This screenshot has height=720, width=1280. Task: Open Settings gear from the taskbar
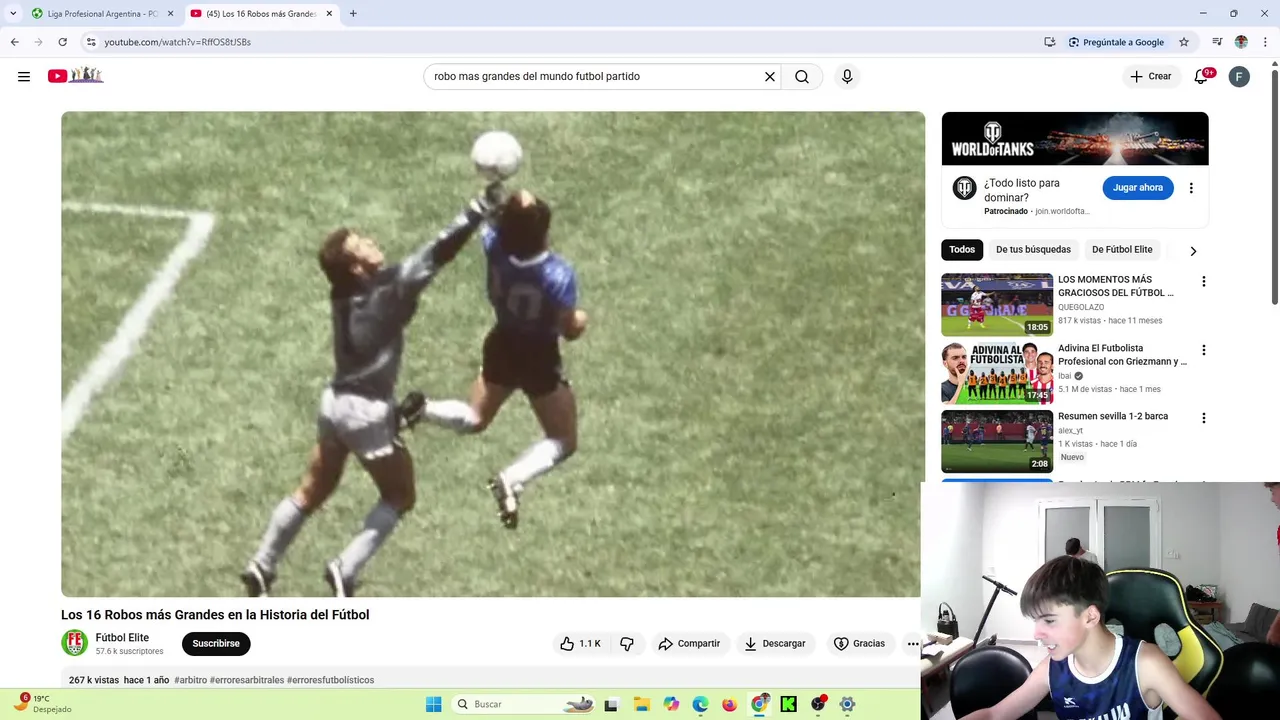(x=847, y=704)
